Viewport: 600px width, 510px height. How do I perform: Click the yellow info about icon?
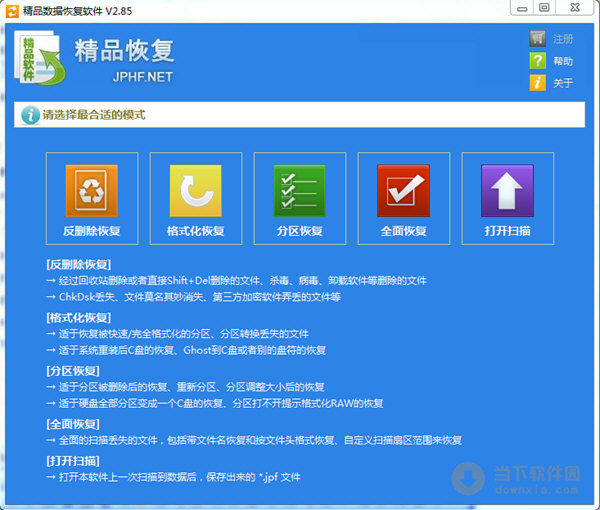click(x=538, y=83)
